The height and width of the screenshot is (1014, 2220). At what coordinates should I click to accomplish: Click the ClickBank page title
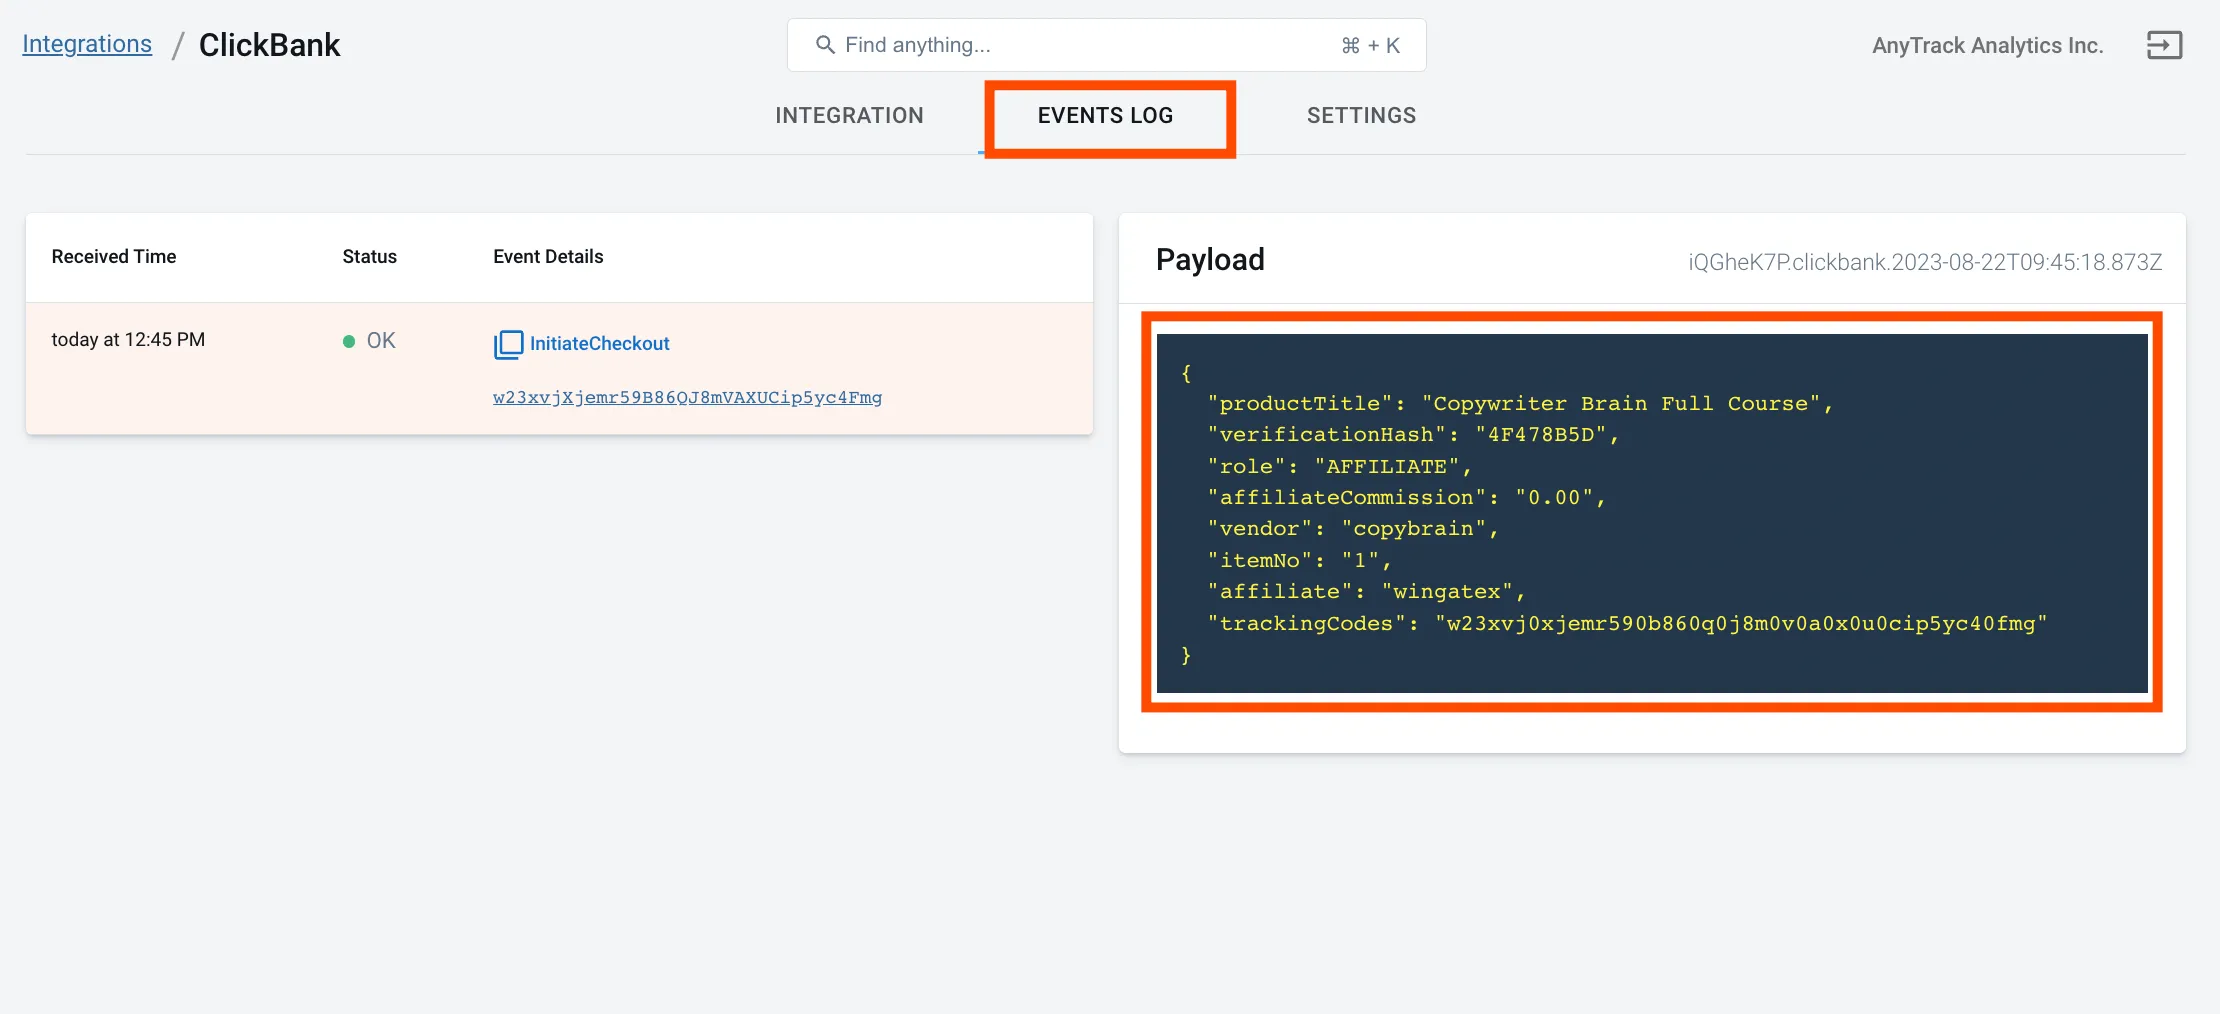[269, 45]
